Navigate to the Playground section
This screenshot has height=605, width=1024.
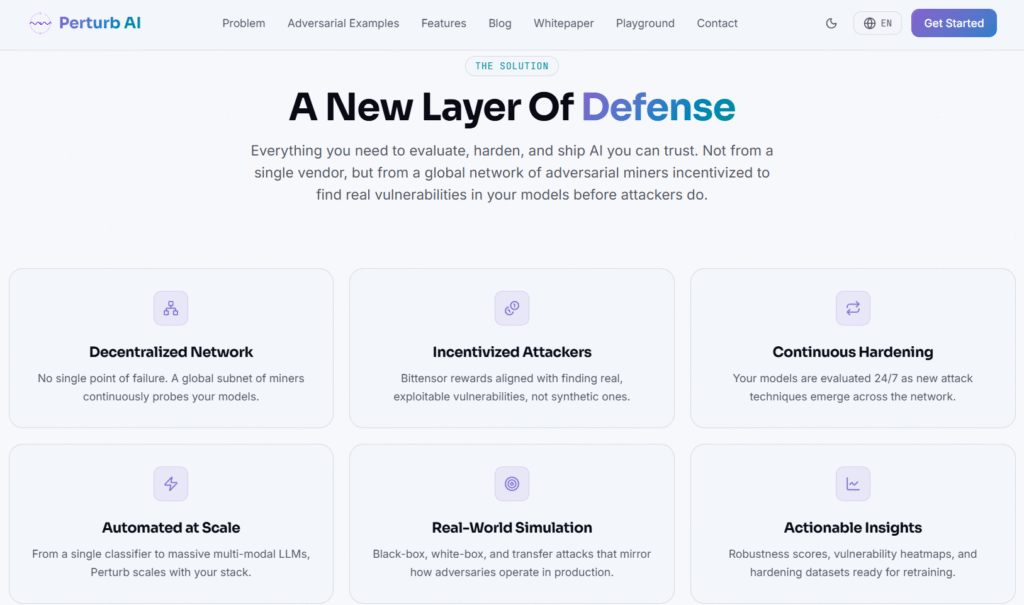645,24
